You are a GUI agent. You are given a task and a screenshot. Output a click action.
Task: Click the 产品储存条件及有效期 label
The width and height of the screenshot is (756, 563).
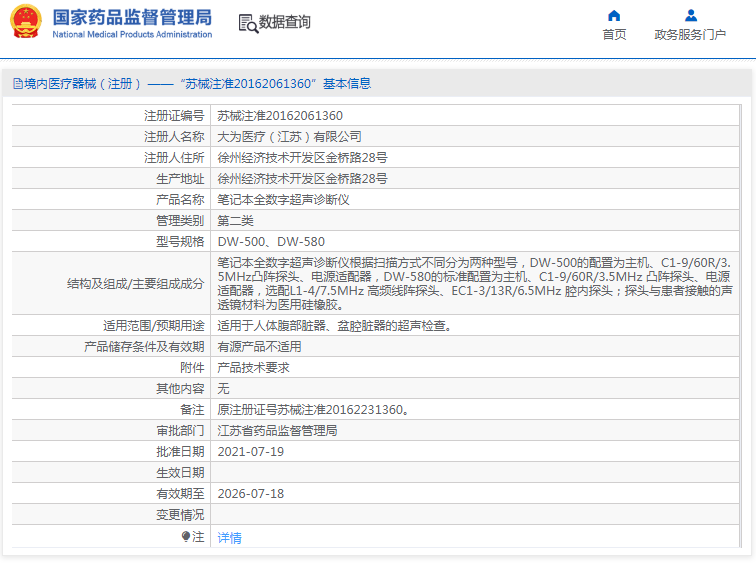coord(144,347)
